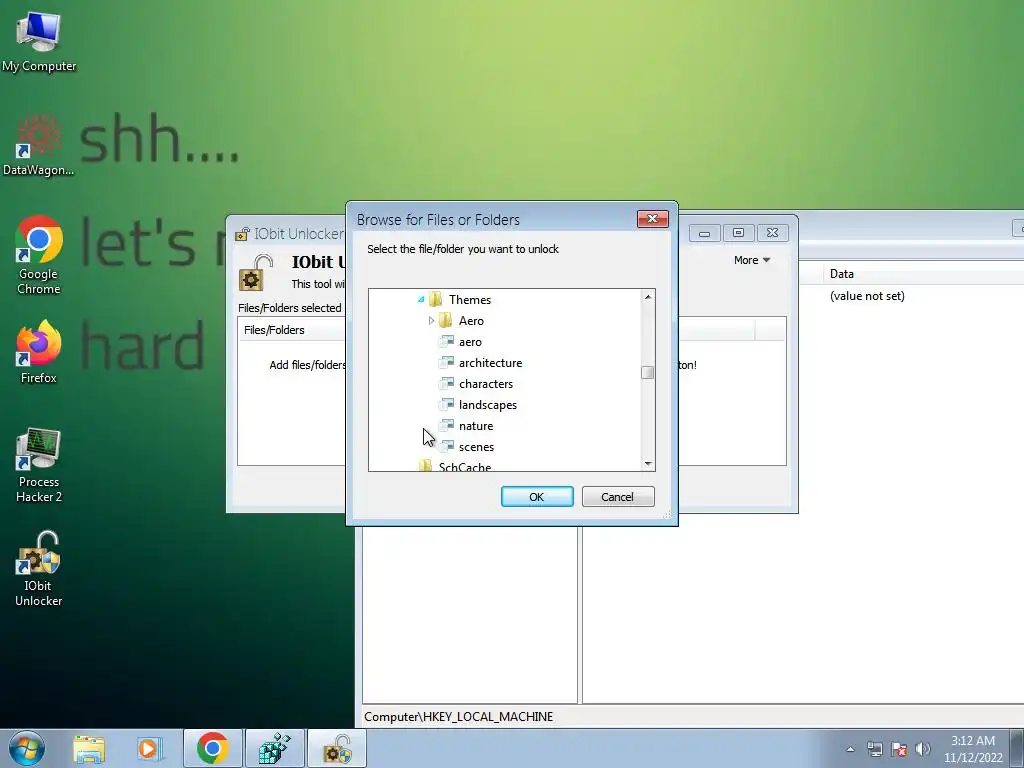The width and height of the screenshot is (1024, 768).
Task: Select the Aero folder icon
Action: click(x=446, y=320)
